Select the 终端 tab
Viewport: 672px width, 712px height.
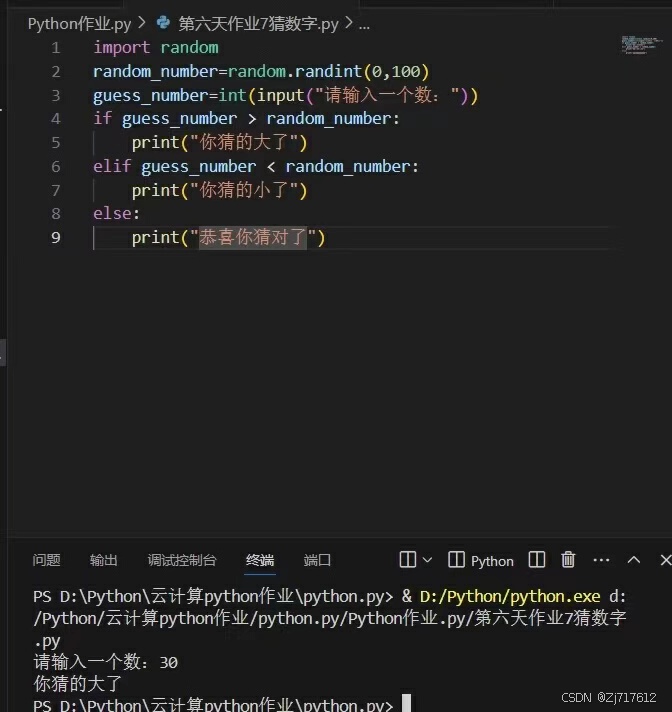click(x=260, y=560)
